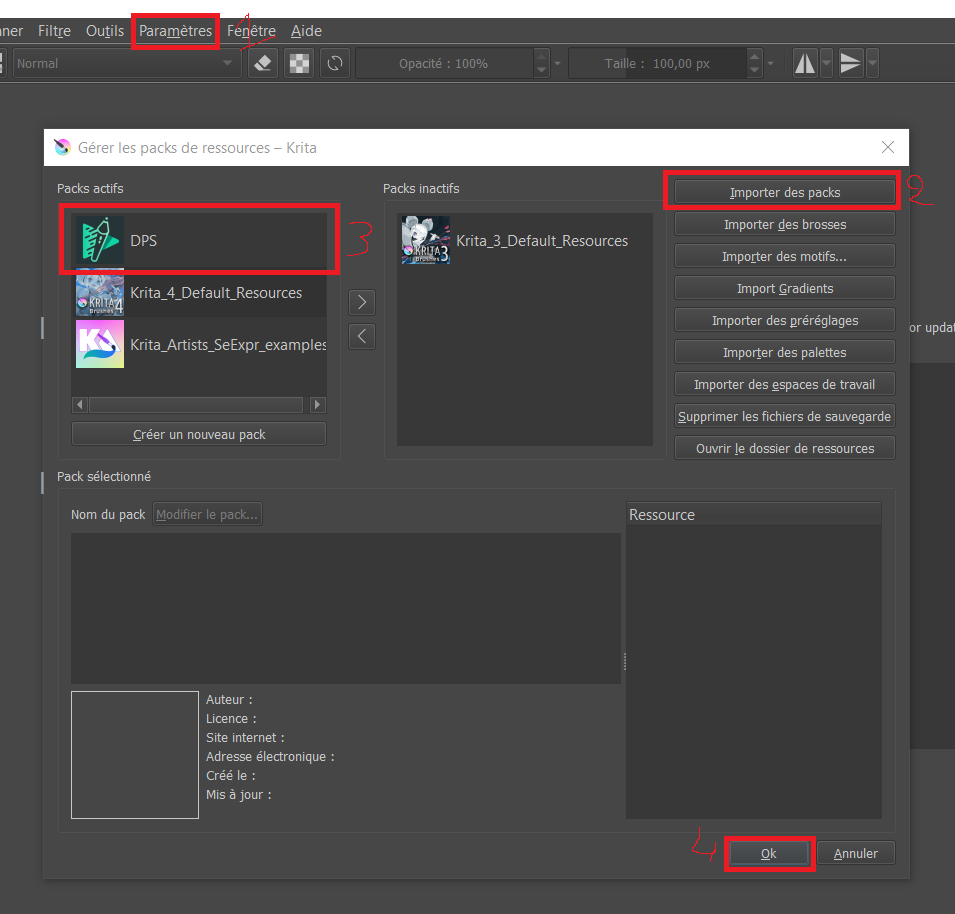Move pack to inactive with right arrow
This screenshot has width=955, height=914.
tap(362, 301)
